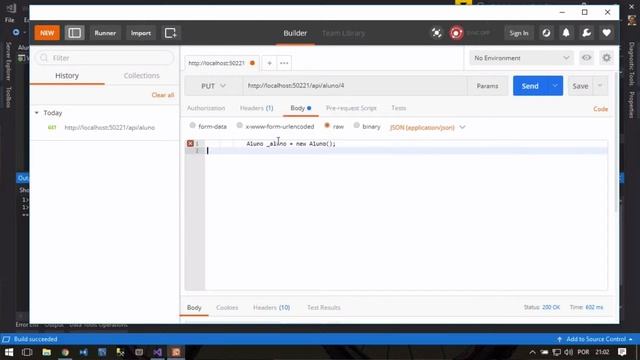The width and height of the screenshot is (640, 360).
Task: Select the binary radio button
Action: pyautogui.click(x=357, y=126)
